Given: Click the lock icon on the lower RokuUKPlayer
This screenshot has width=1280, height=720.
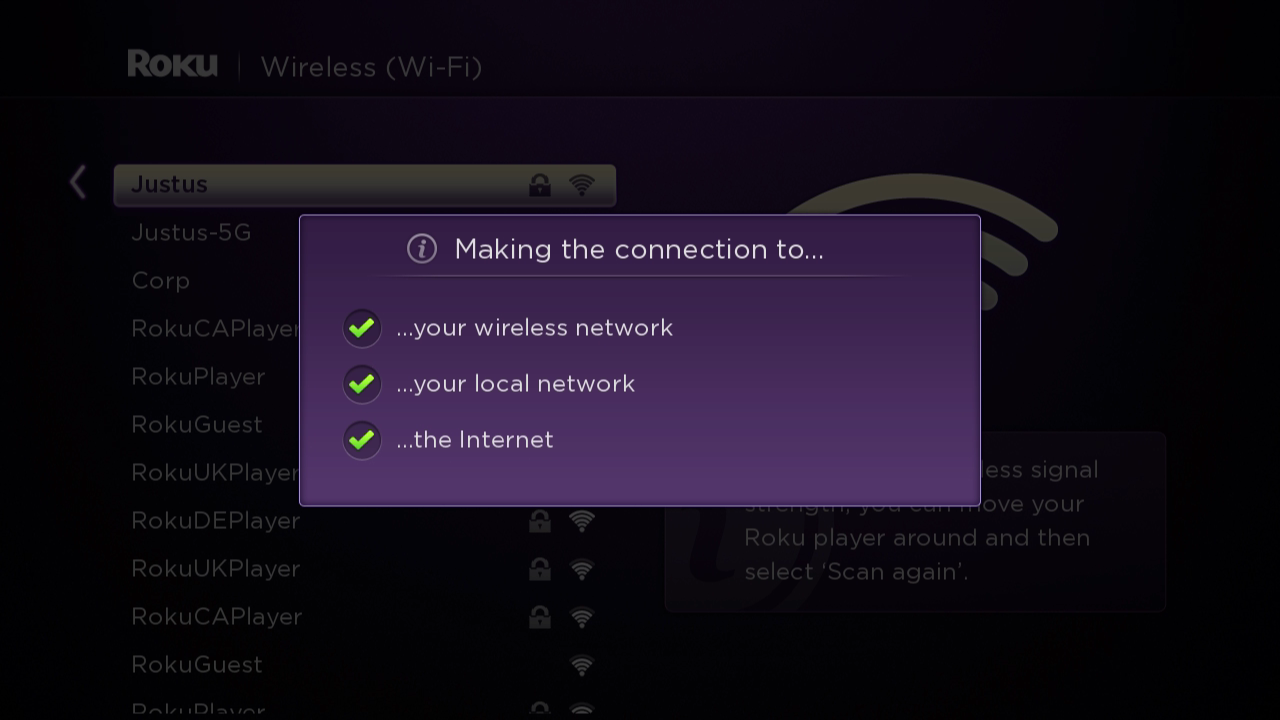Looking at the screenshot, I should pos(540,568).
